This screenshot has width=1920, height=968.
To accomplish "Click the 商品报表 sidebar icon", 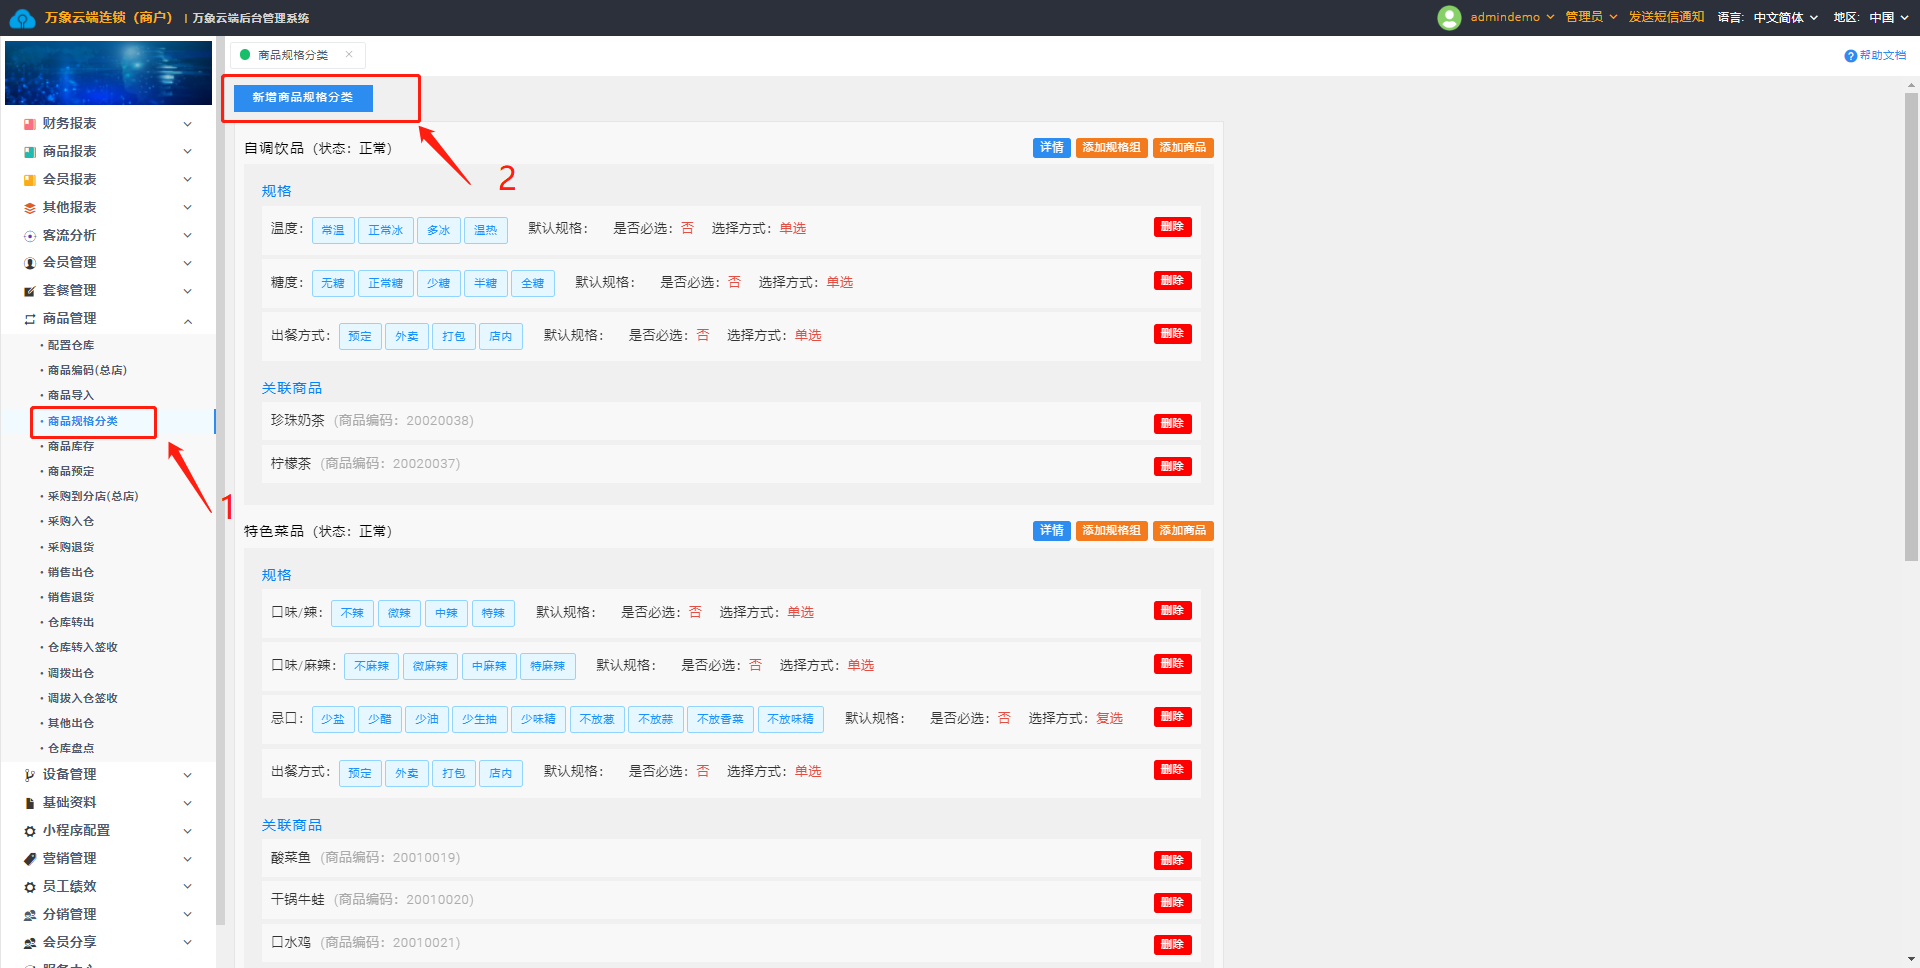I will click(30, 152).
